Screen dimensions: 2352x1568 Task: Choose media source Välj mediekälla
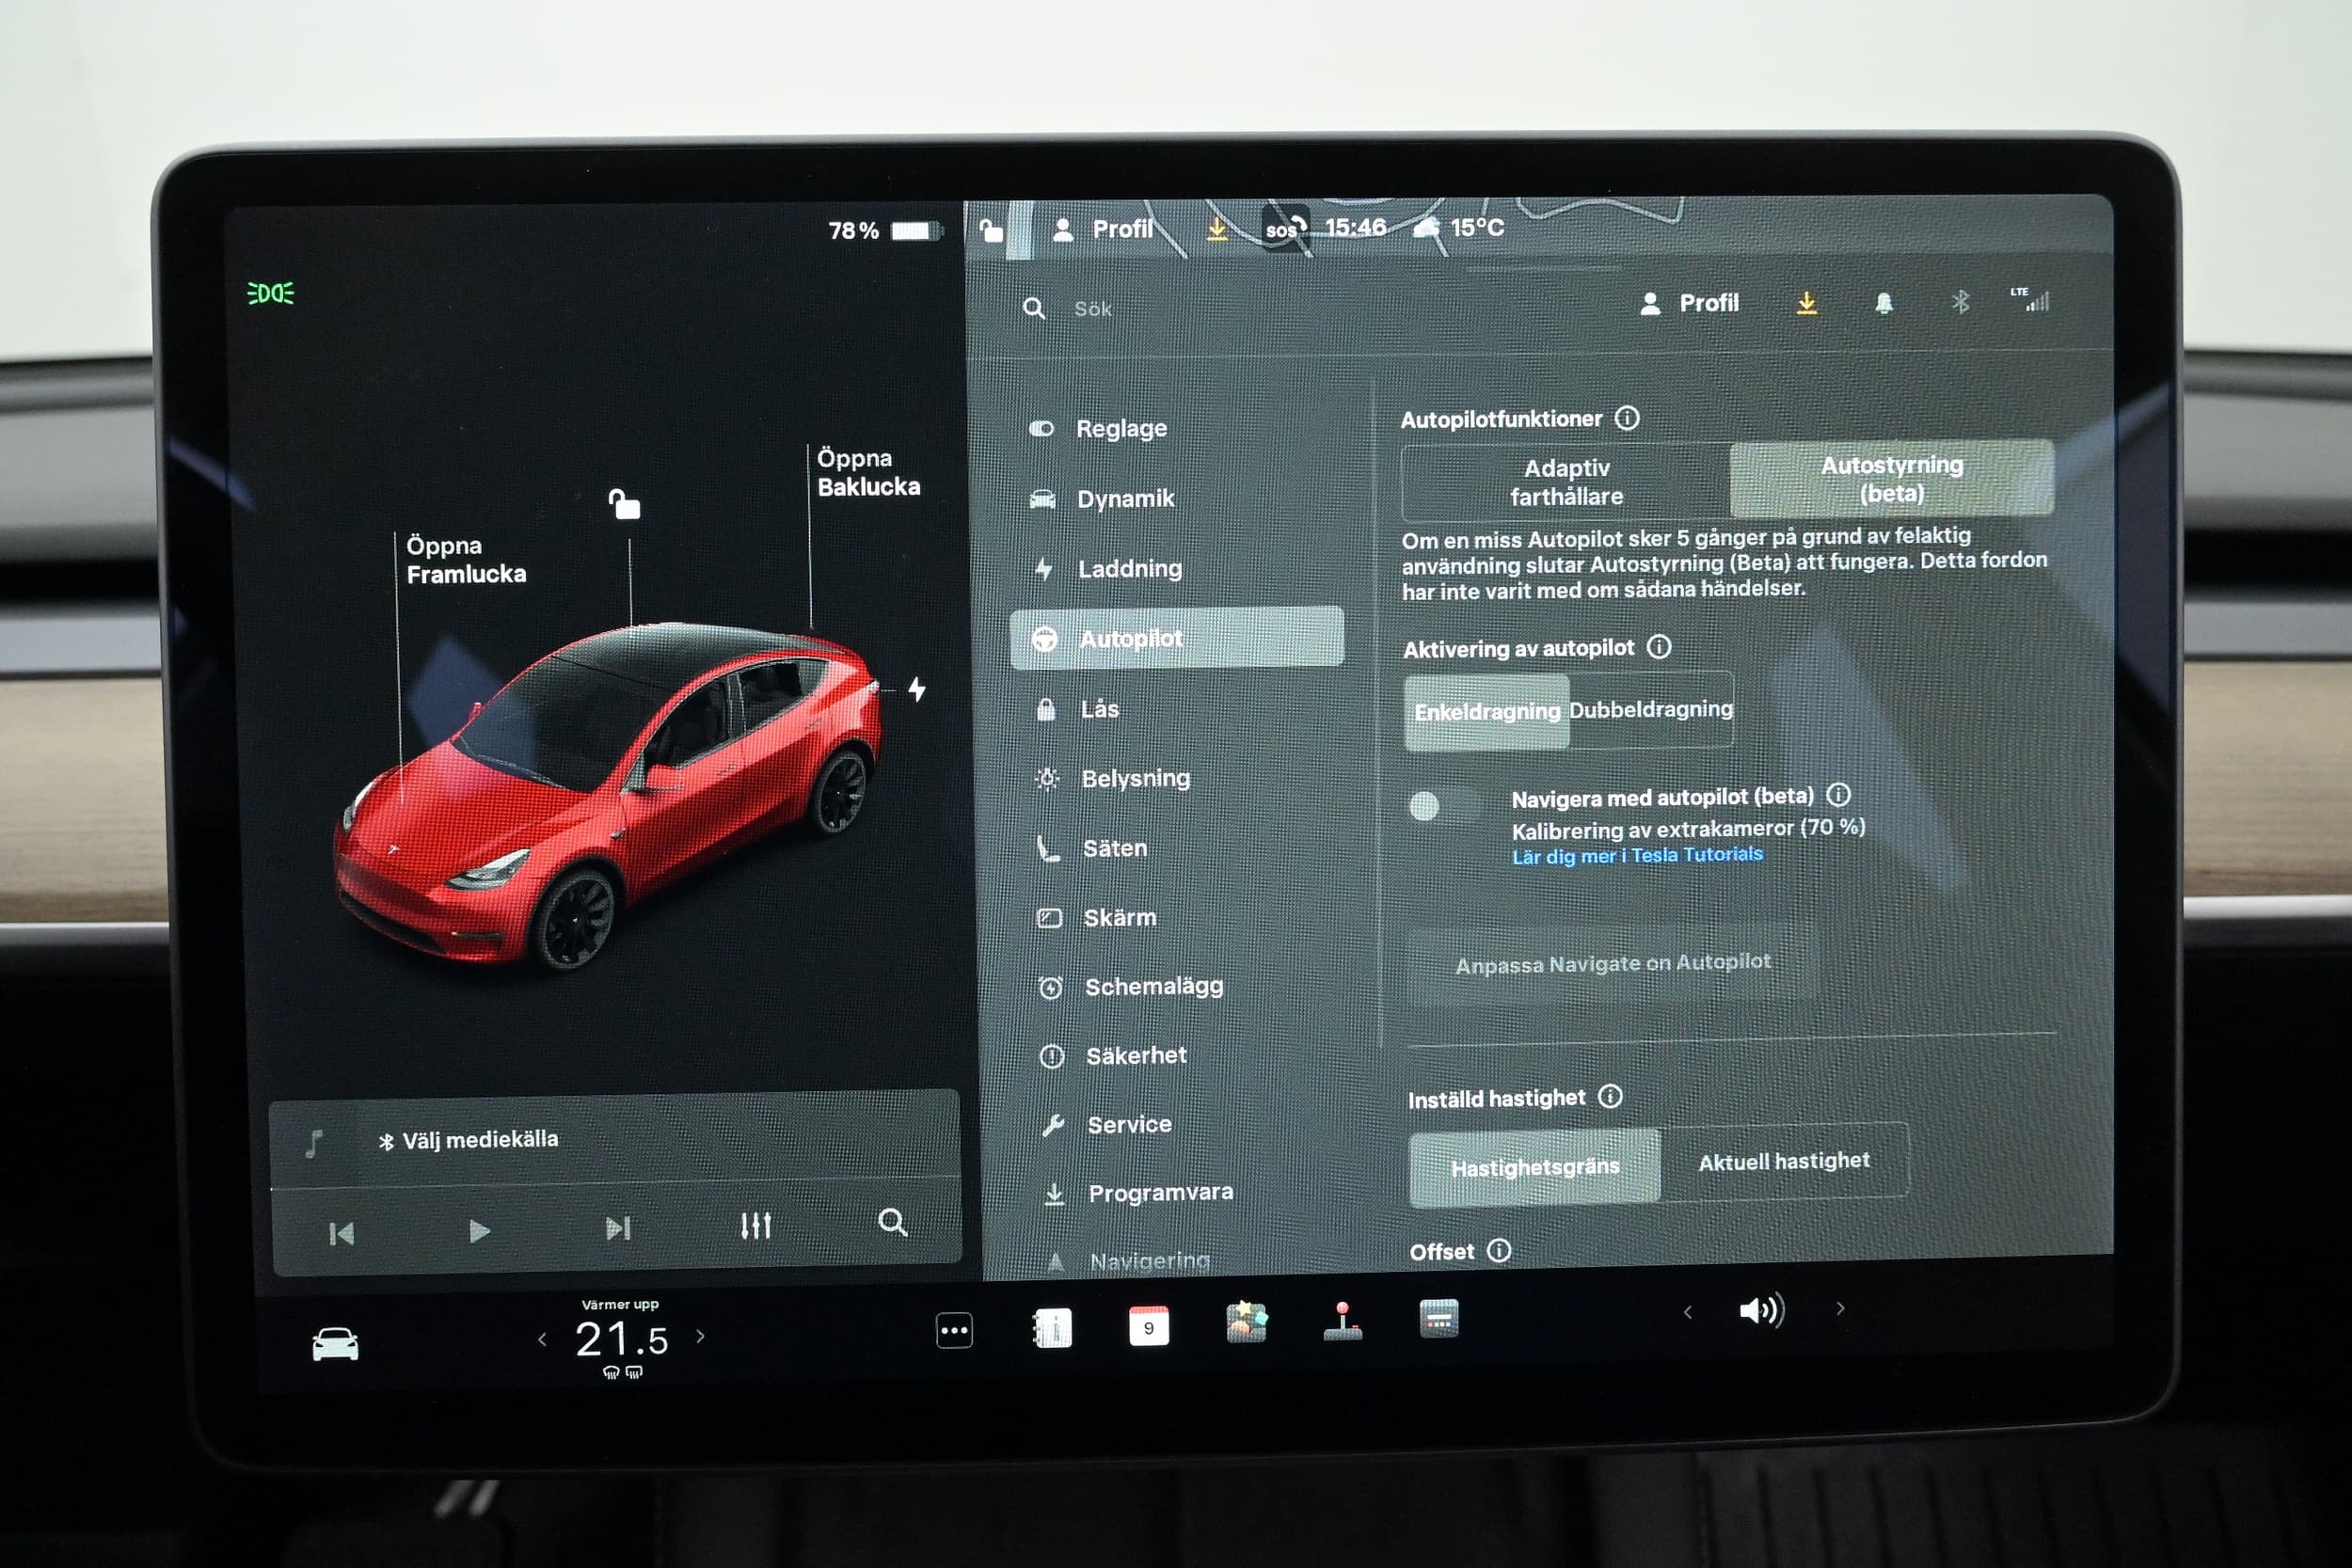(469, 1140)
